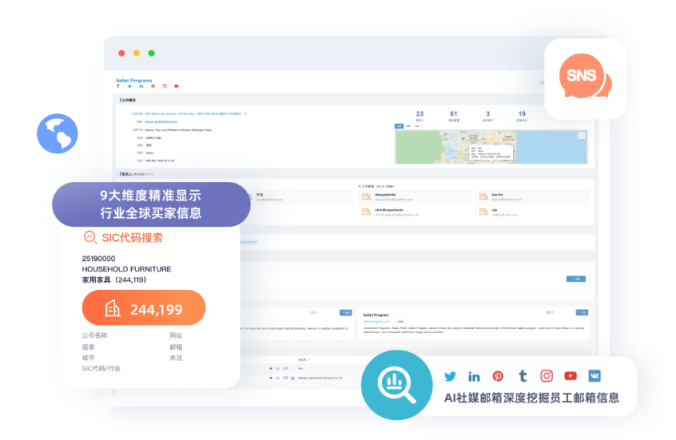676x440 pixels.
Task: Open the Pinterest icon in bottom banner
Action: (x=498, y=376)
